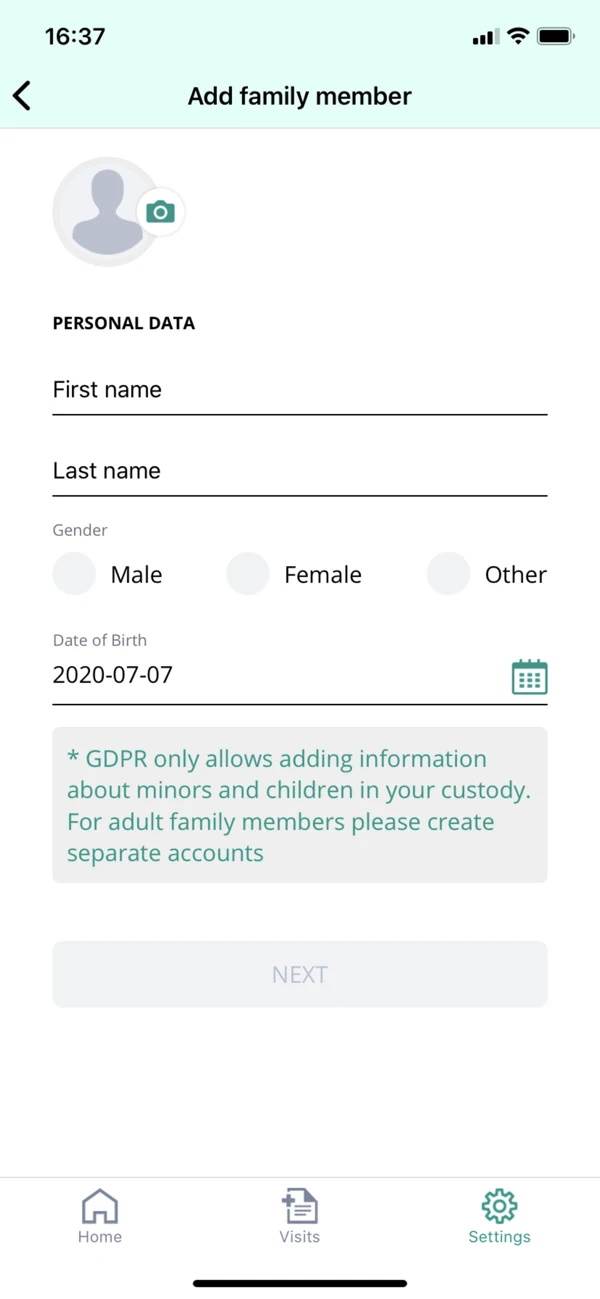The image size is (600, 1299).
Task: Select the Female gender option
Action: point(247,574)
